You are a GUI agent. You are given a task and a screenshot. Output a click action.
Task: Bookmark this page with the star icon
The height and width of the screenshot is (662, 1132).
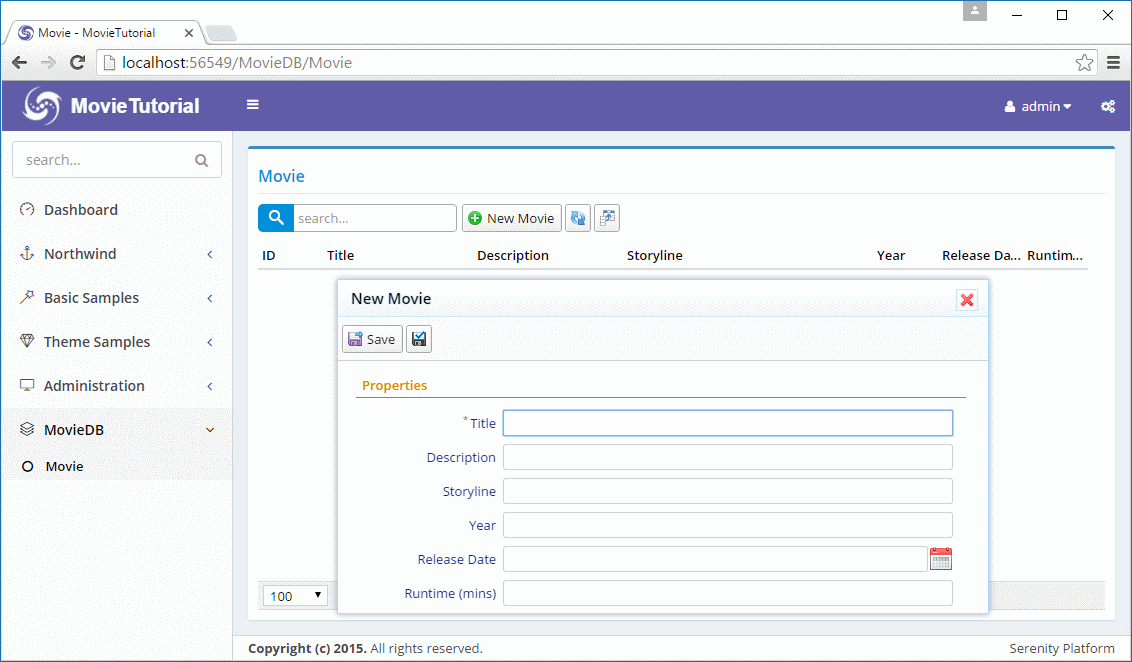[1084, 63]
